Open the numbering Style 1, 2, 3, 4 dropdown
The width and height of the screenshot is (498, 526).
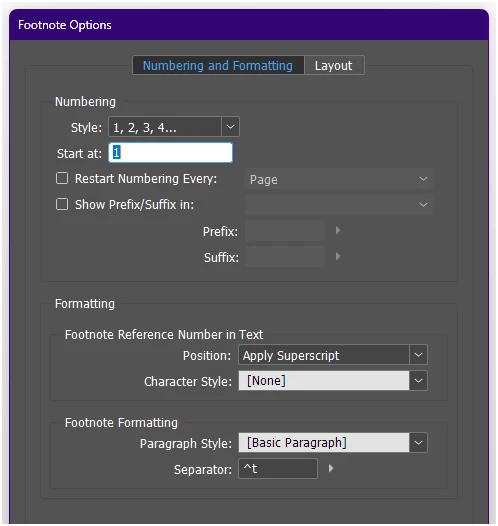click(174, 127)
